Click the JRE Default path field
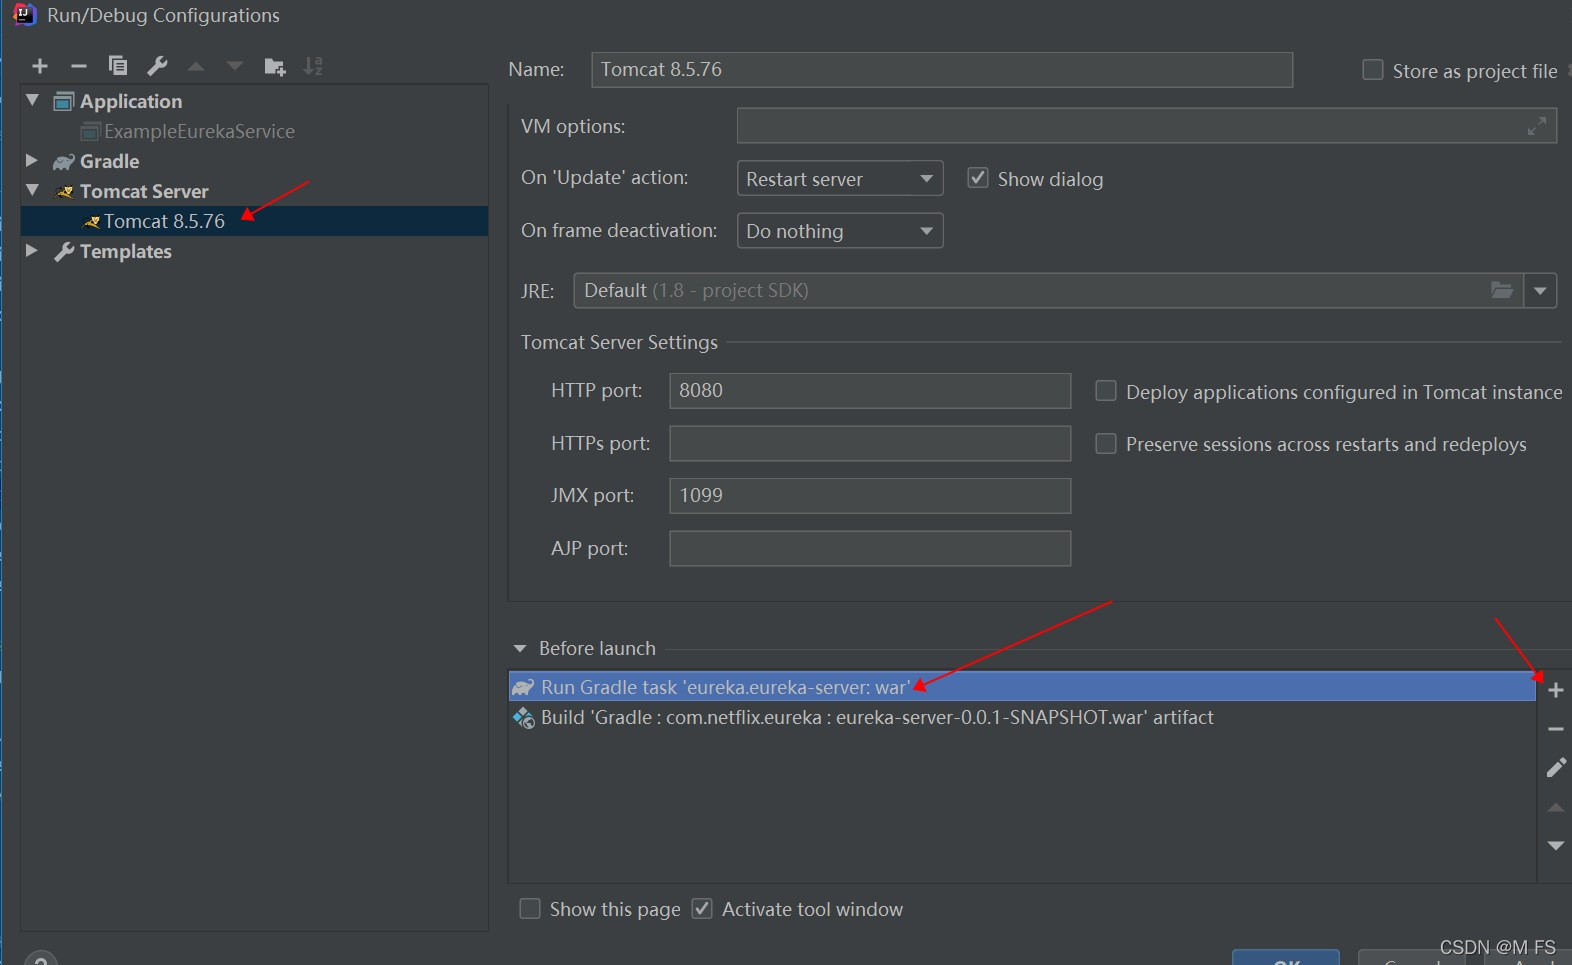The width and height of the screenshot is (1572, 965). (1048, 291)
